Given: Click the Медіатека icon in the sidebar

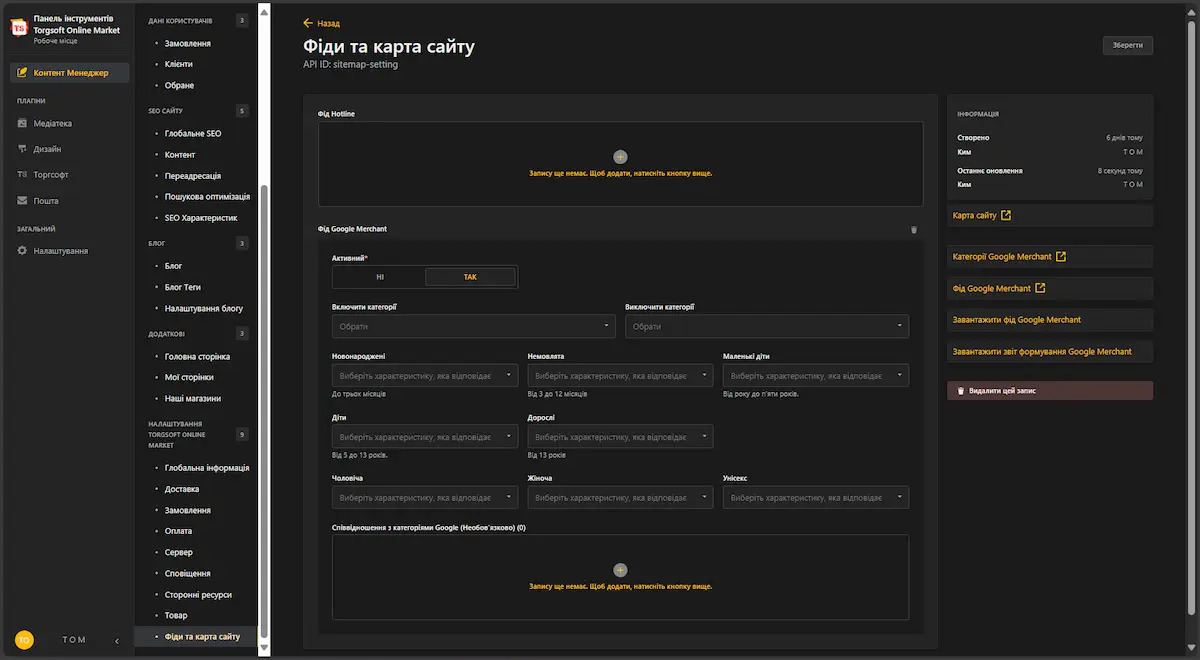Looking at the screenshot, I should click(x=22, y=124).
